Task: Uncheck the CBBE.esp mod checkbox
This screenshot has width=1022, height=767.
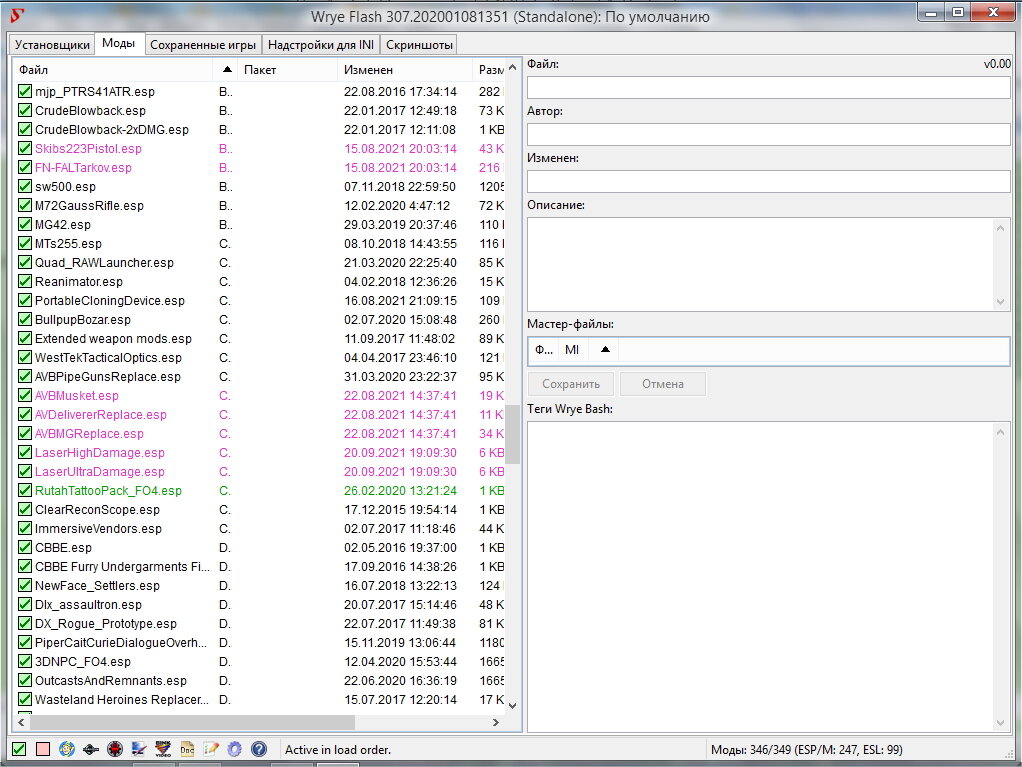Action: [25, 548]
